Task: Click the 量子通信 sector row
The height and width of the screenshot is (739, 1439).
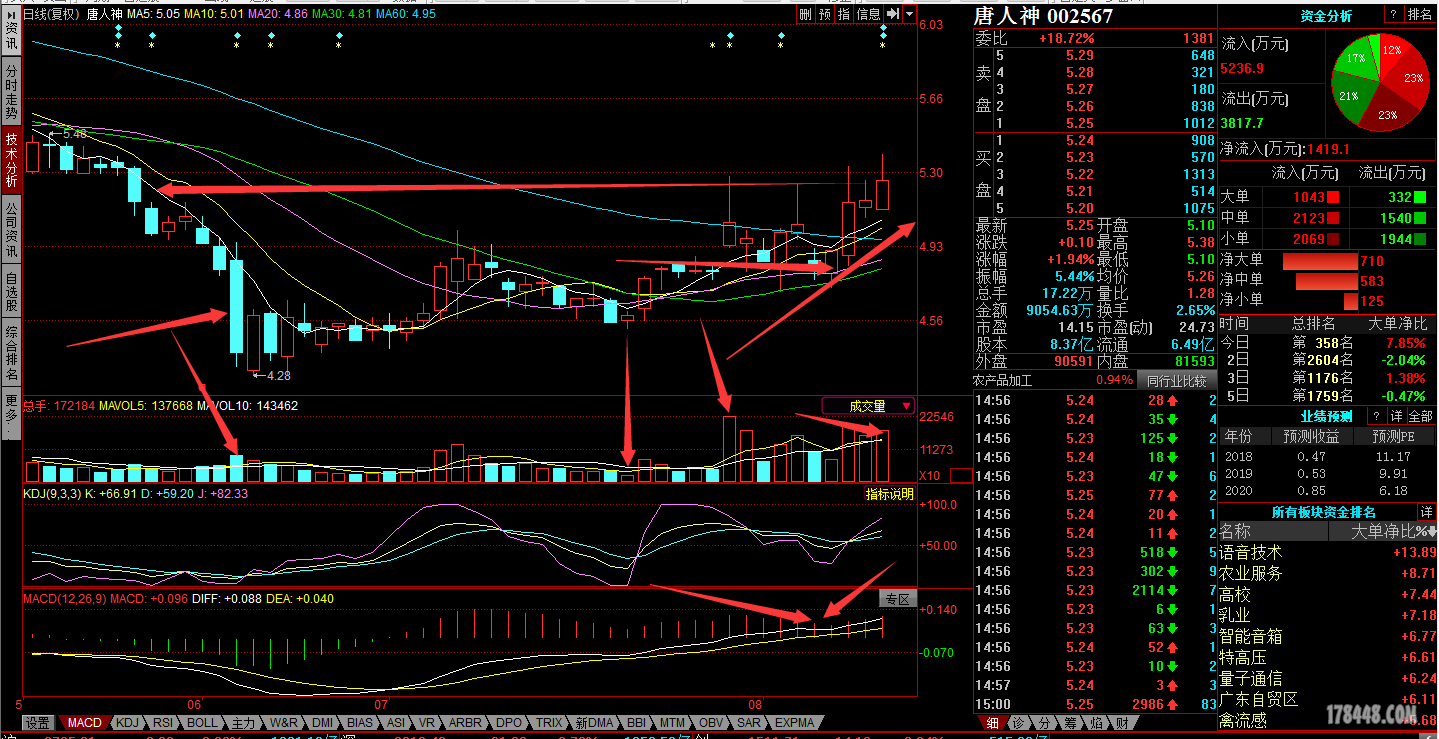Action: pyautogui.click(x=1327, y=678)
